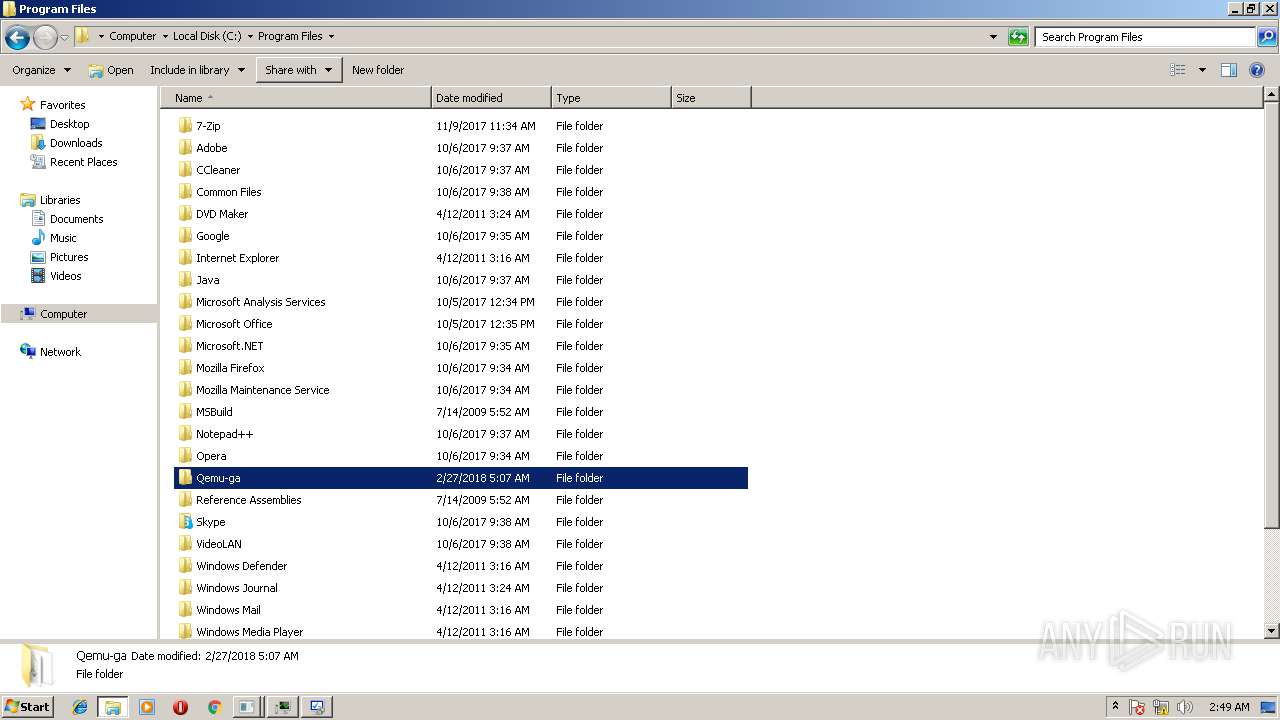The image size is (1280, 720).
Task: Click the Open toolbar button
Action: [111, 70]
